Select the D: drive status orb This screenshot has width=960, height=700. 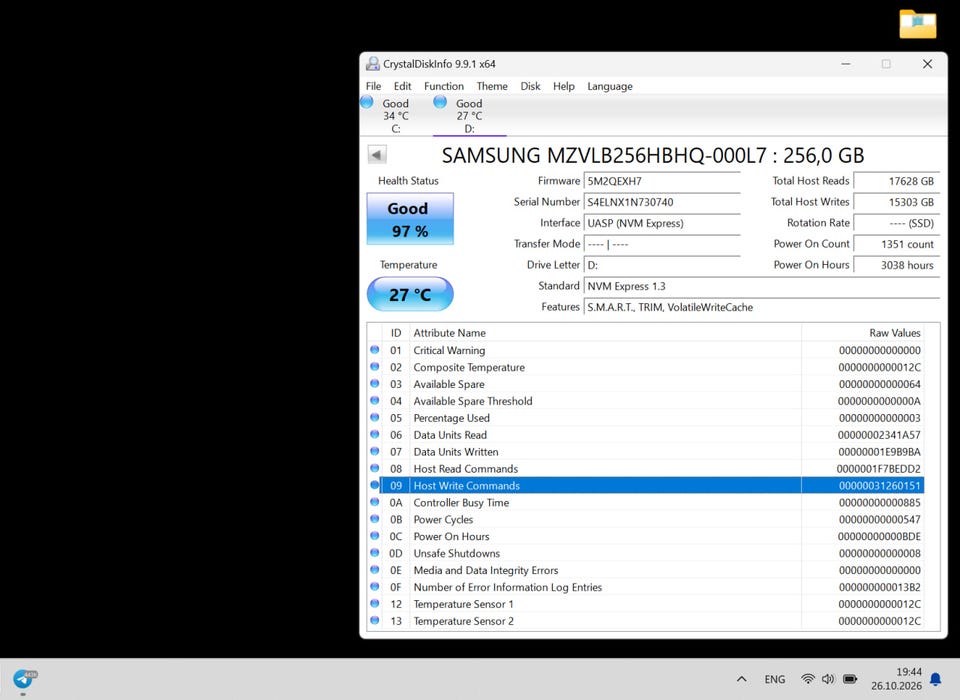click(440, 102)
